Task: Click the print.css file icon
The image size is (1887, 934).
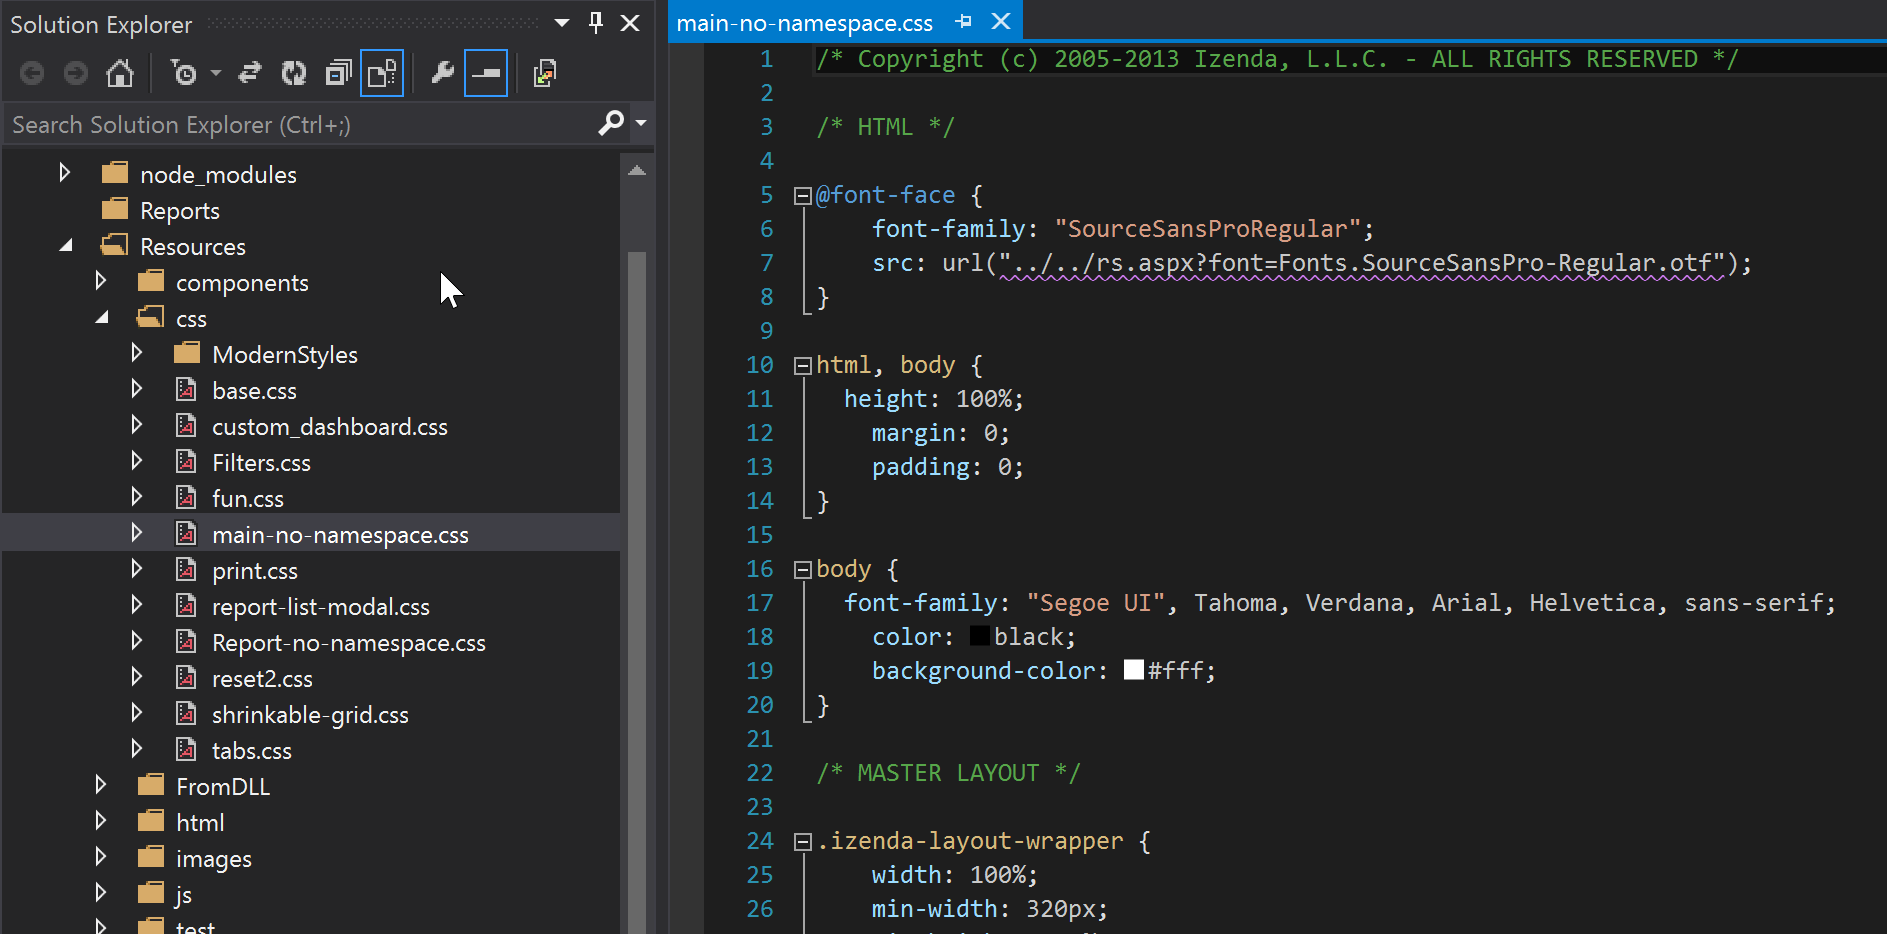Action: (x=186, y=570)
